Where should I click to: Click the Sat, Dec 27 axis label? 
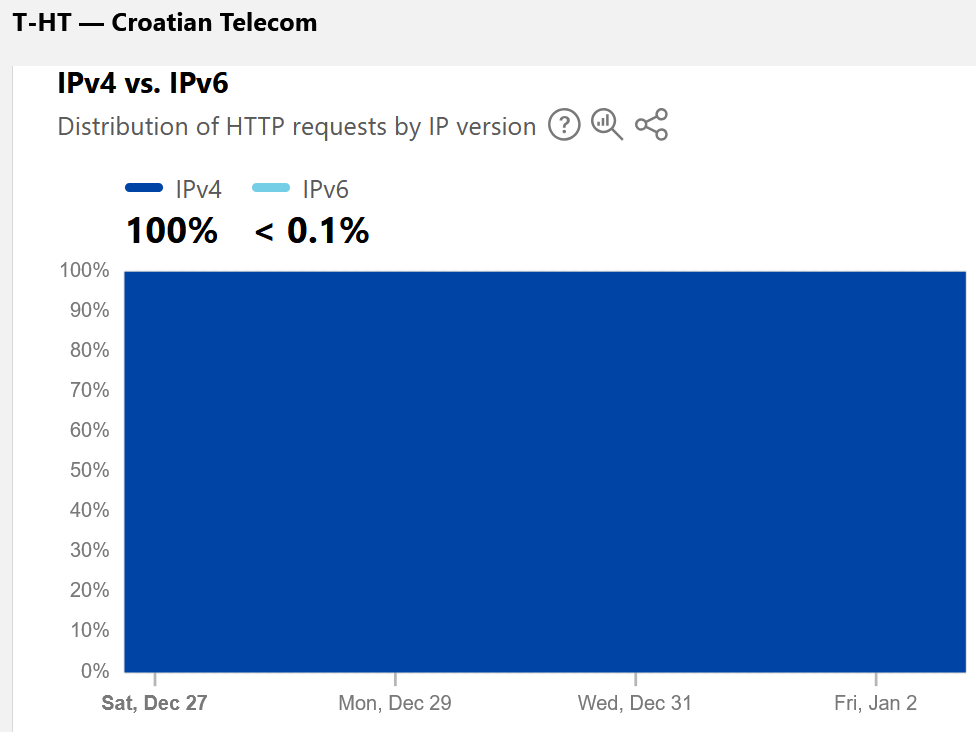click(154, 703)
